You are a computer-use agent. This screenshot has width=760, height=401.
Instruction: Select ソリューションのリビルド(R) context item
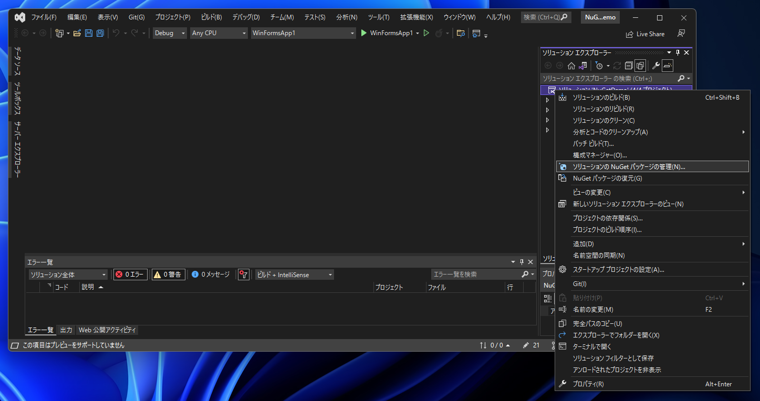(x=652, y=109)
